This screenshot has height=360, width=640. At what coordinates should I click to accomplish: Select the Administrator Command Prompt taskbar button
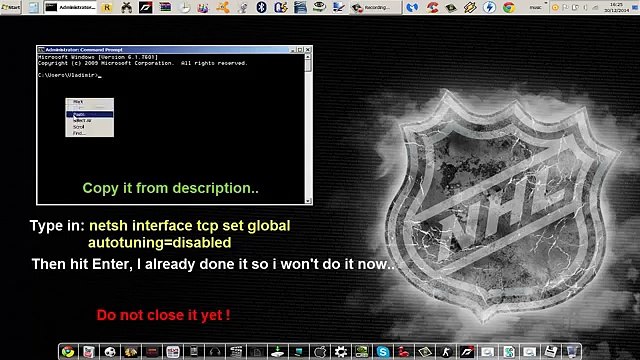70,7
